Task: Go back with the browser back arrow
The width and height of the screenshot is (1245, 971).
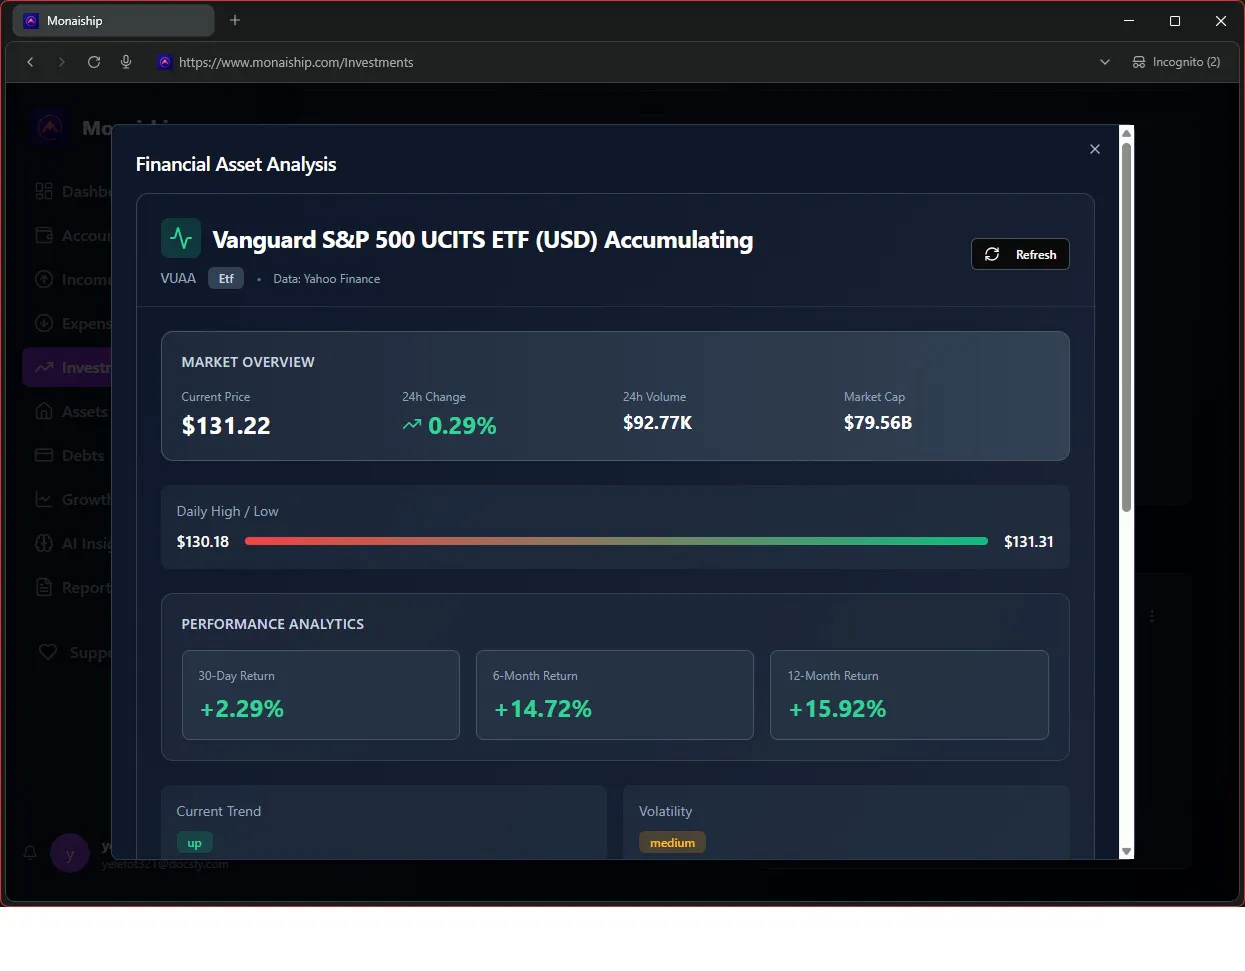Action: click(30, 62)
